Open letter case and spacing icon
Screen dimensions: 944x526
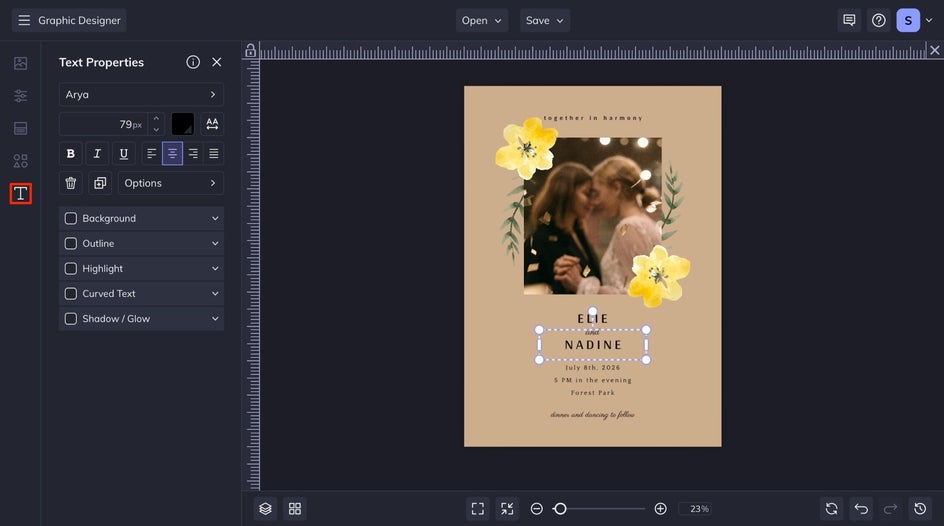[x=212, y=124]
